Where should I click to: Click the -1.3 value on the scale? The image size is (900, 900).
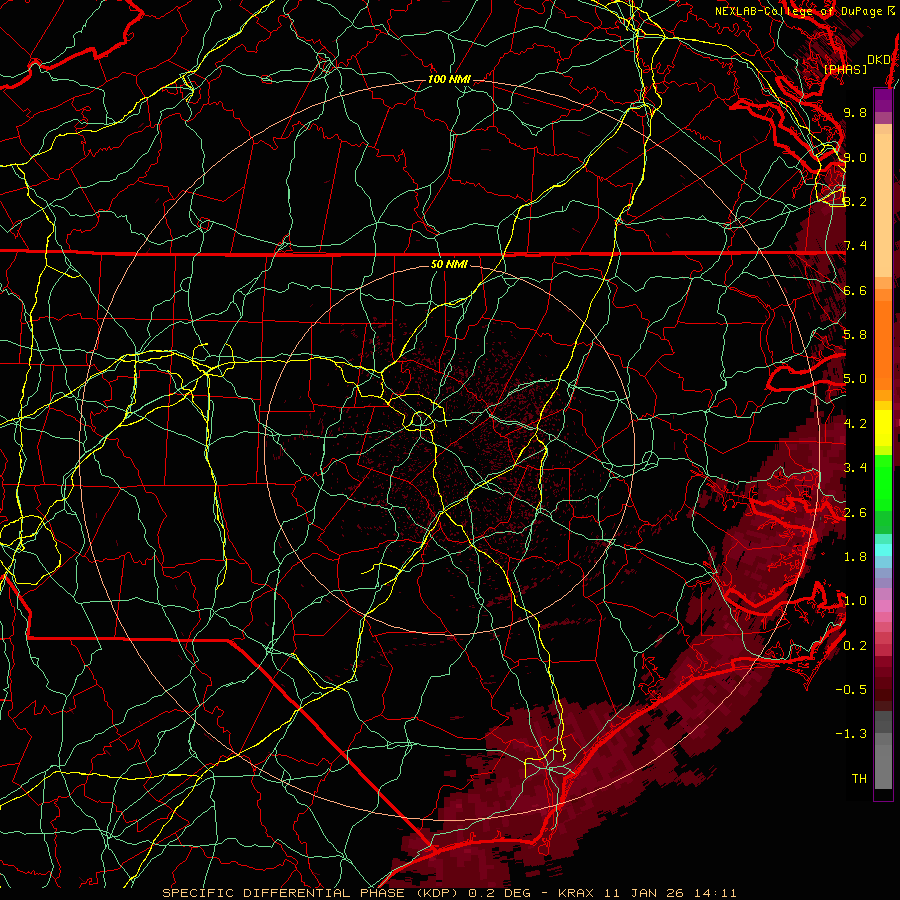pos(851,734)
